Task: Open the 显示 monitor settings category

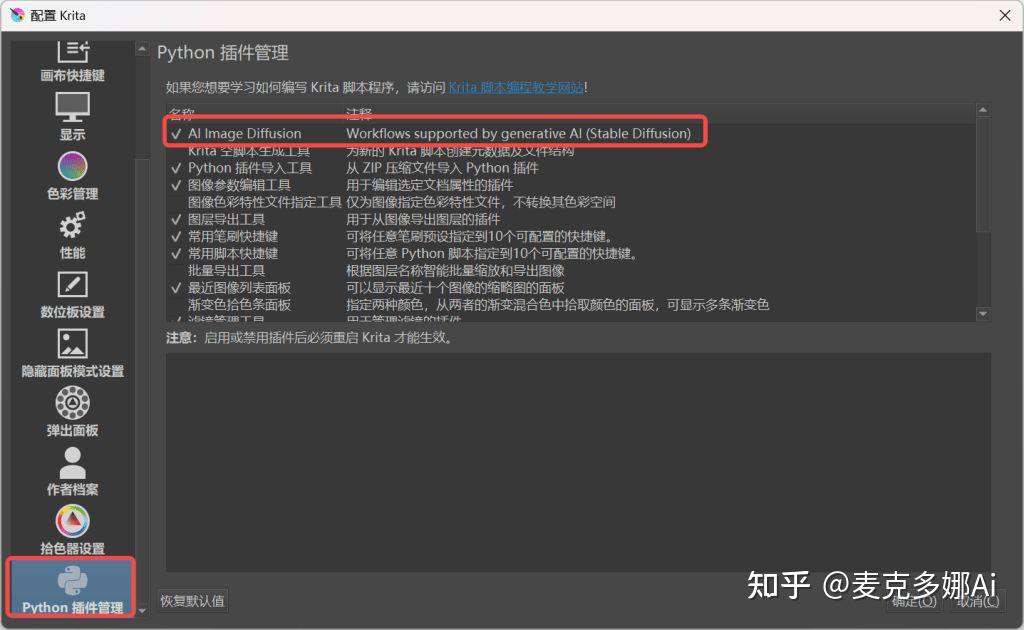Action: pyautogui.click(x=72, y=117)
